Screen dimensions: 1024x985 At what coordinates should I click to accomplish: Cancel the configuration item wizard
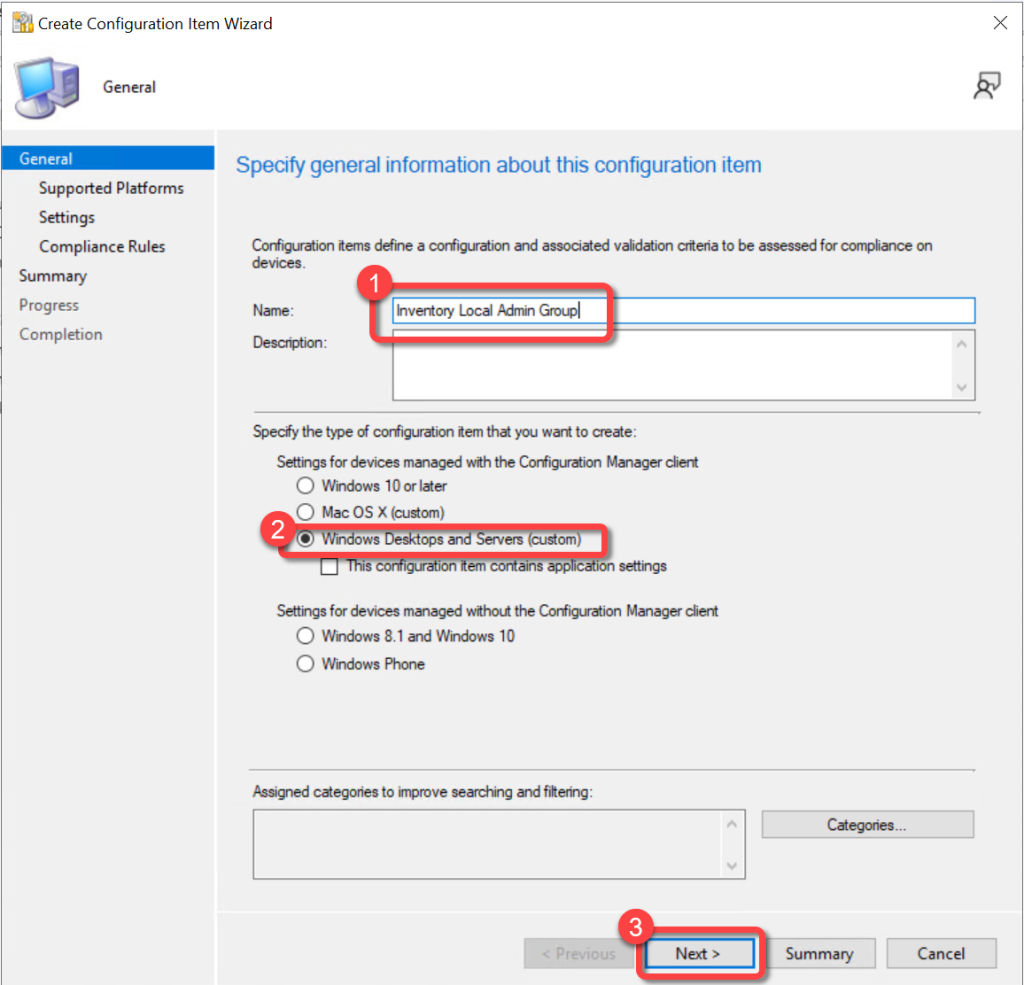click(x=941, y=953)
